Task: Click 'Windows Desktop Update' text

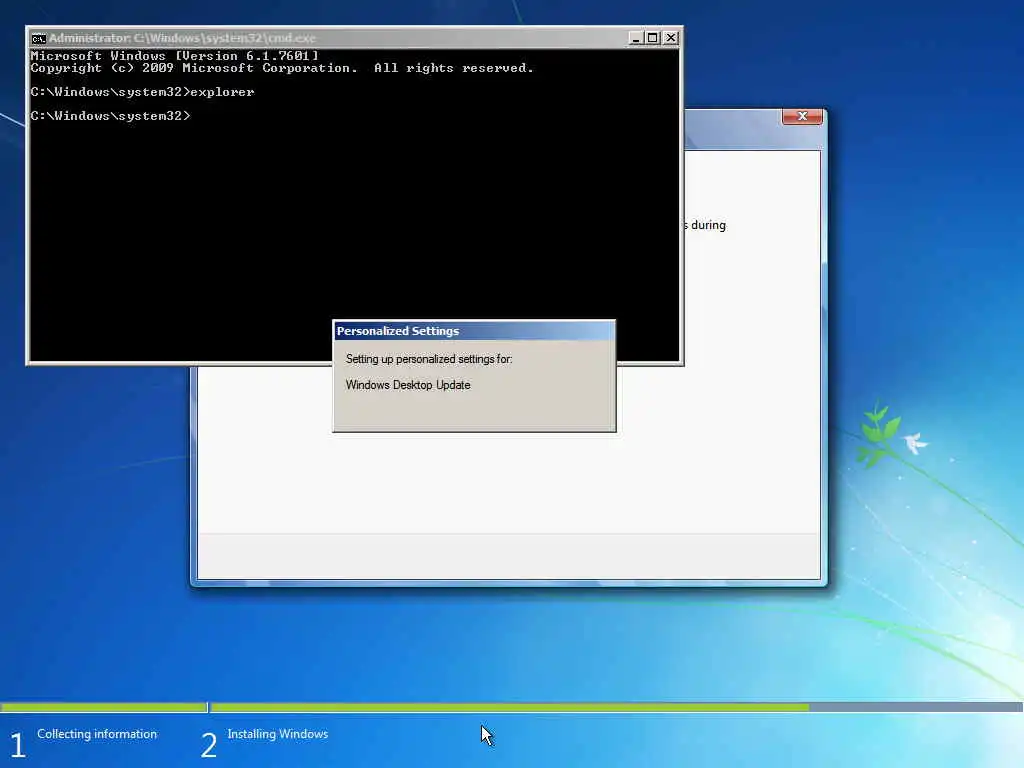Action: 408,385
